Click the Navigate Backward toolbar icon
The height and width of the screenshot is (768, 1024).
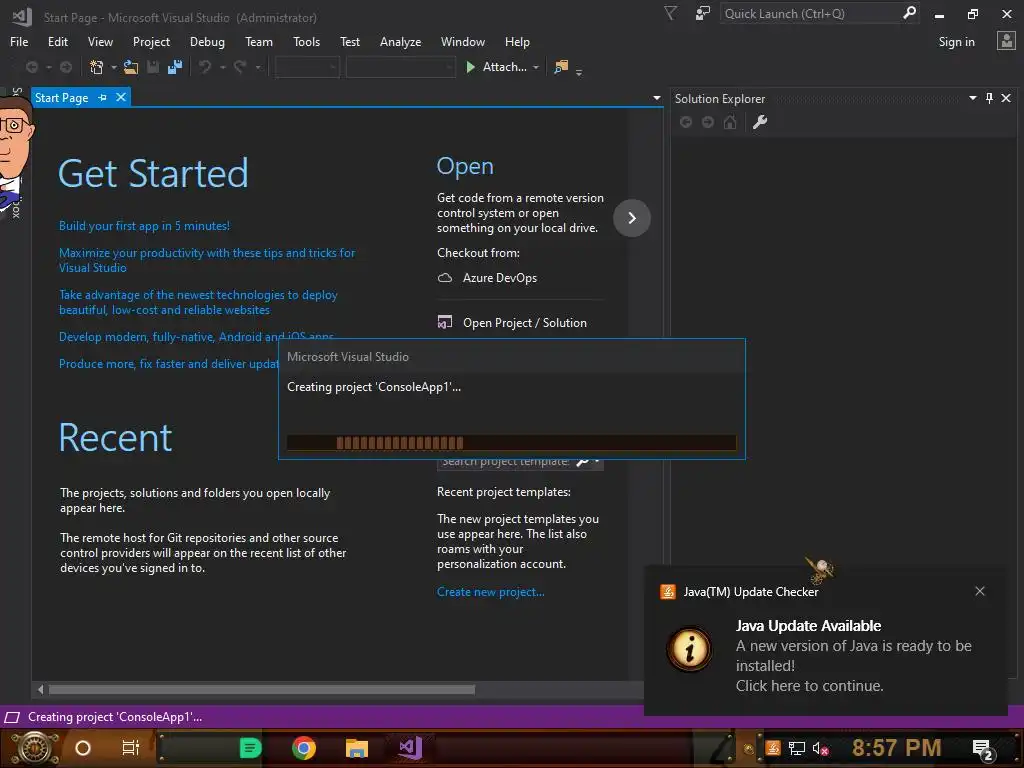tap(31, 67)
